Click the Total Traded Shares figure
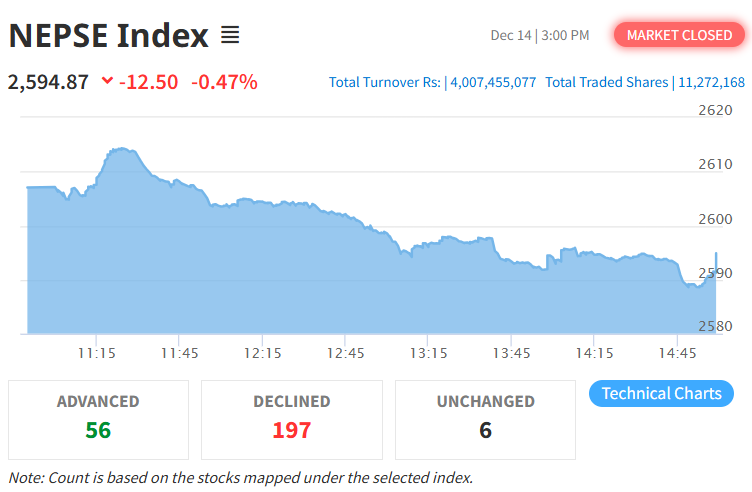Image resolution: width=752 pixels, height=492 pixels. point(709,82)
